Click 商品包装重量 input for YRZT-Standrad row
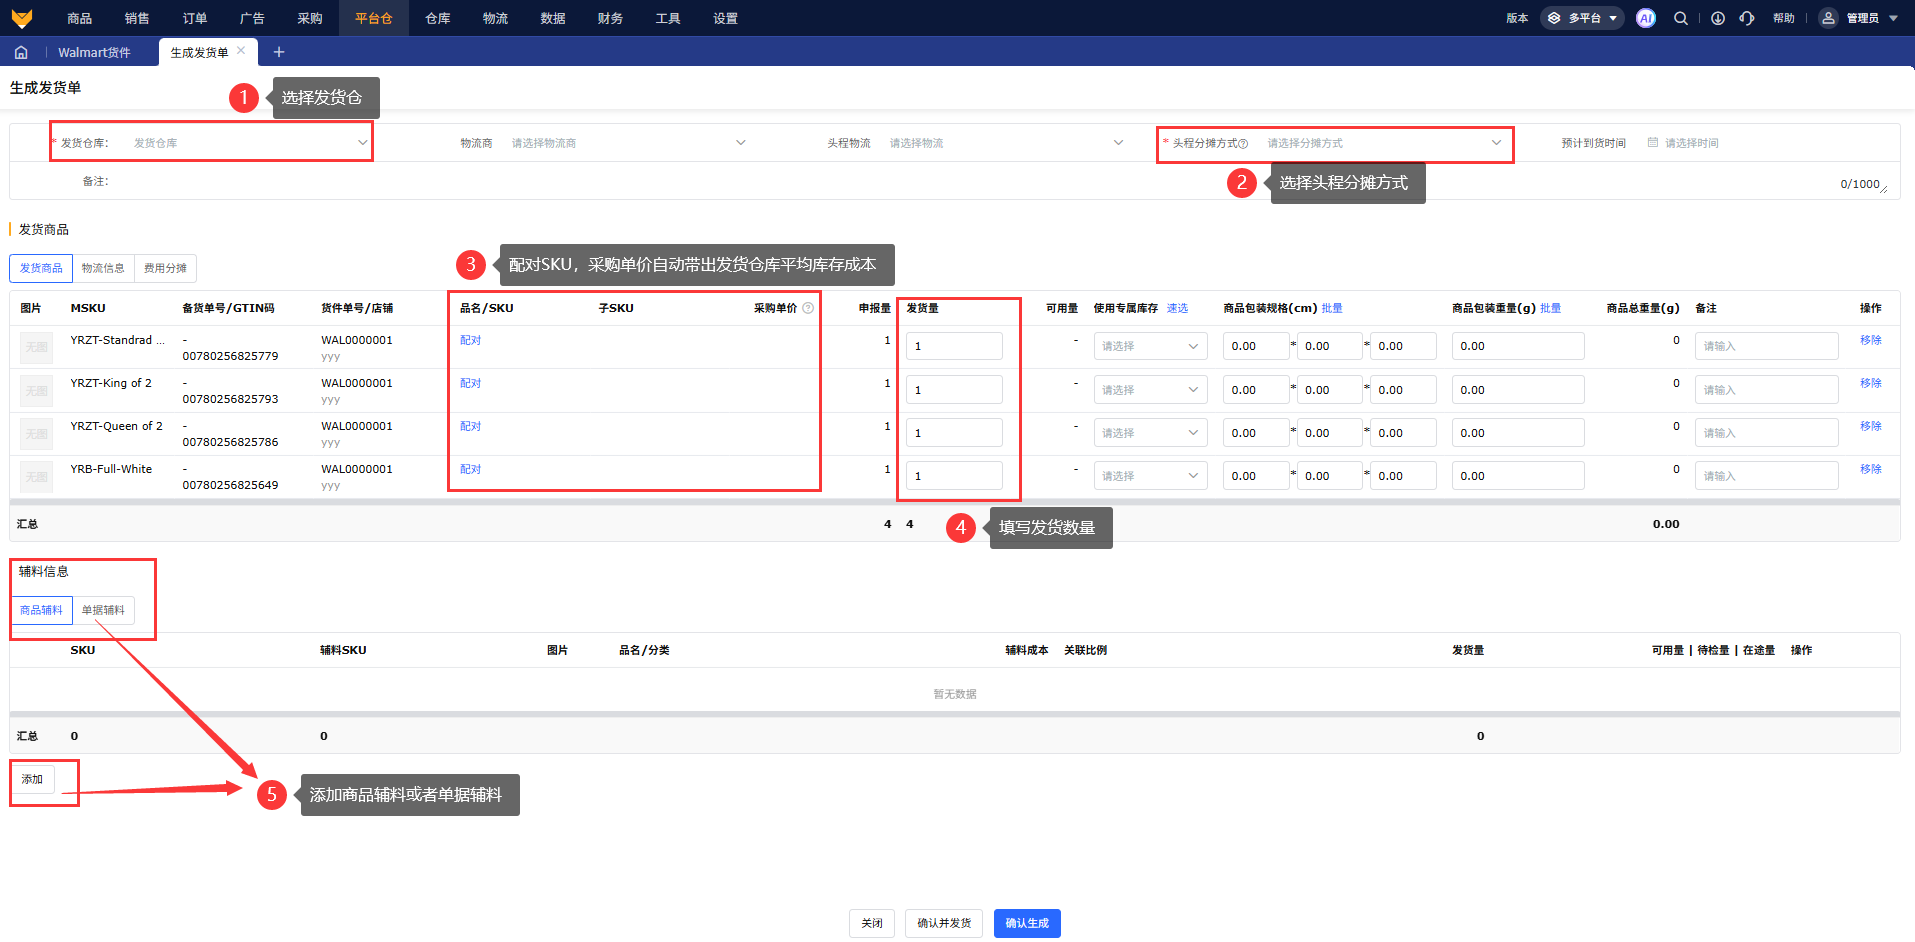 pos(1518,346)
